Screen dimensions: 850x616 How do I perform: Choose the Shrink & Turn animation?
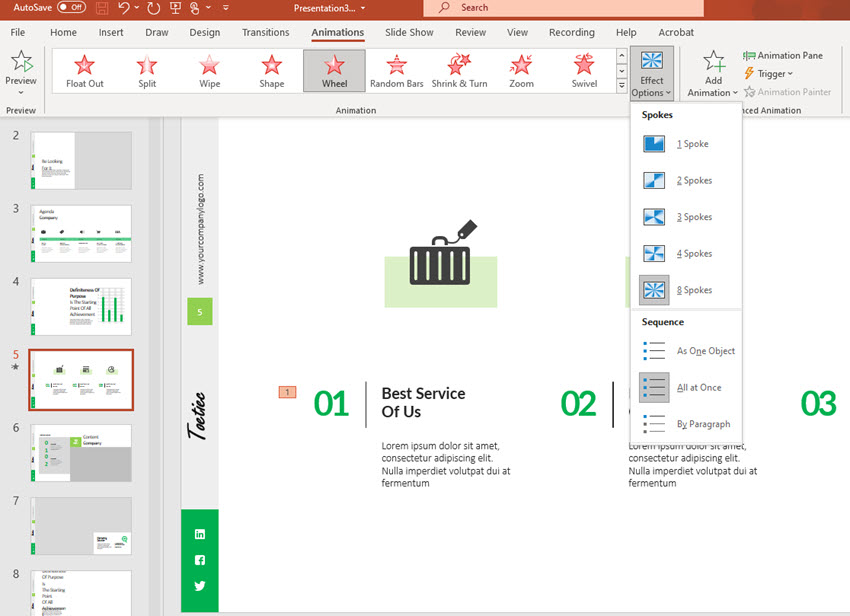click(459, 70)
